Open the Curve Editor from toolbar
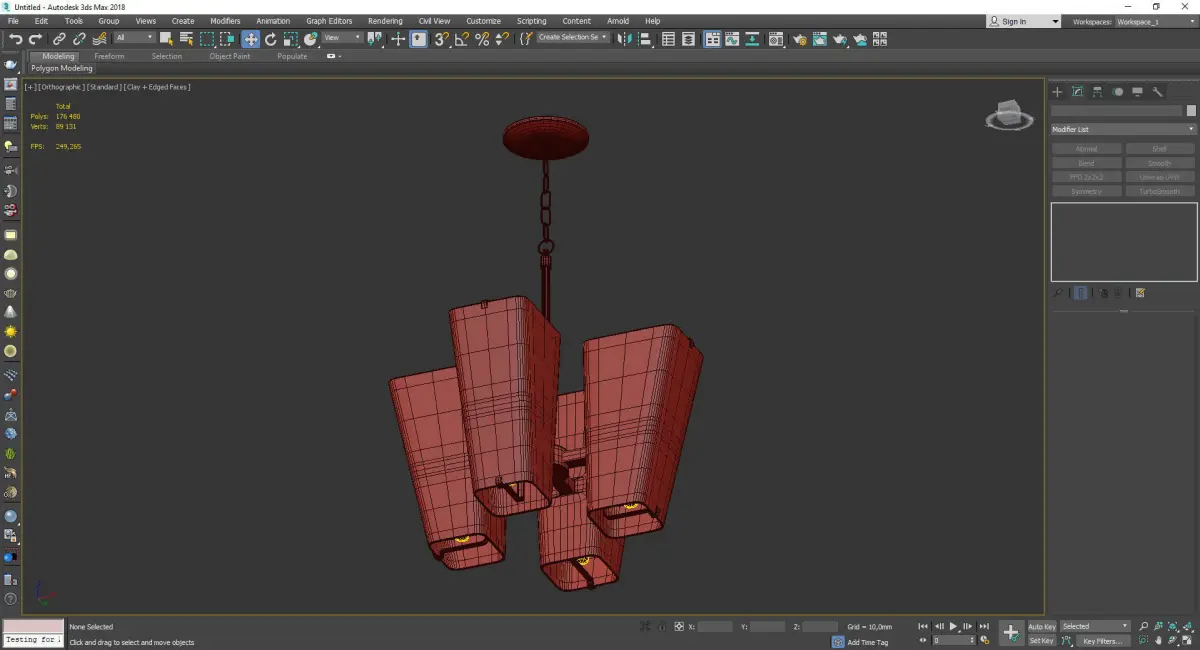 [732, 39]
